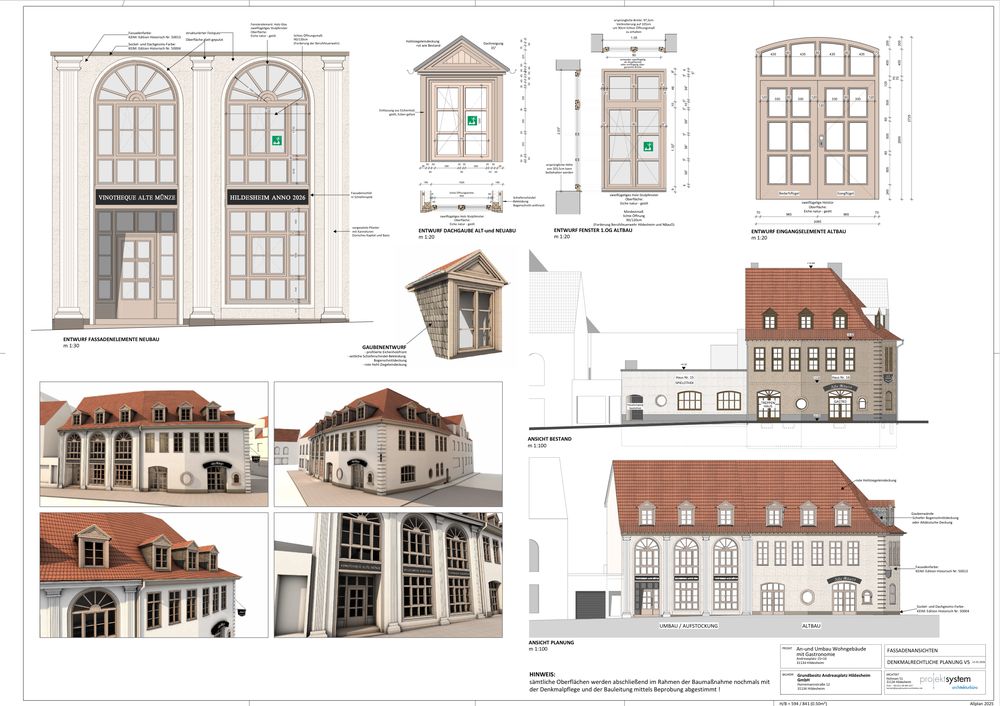This screenshot has height=706, width=1000.
Task: Click the projektsystem logo in the title block
Action: coord(946,680)
